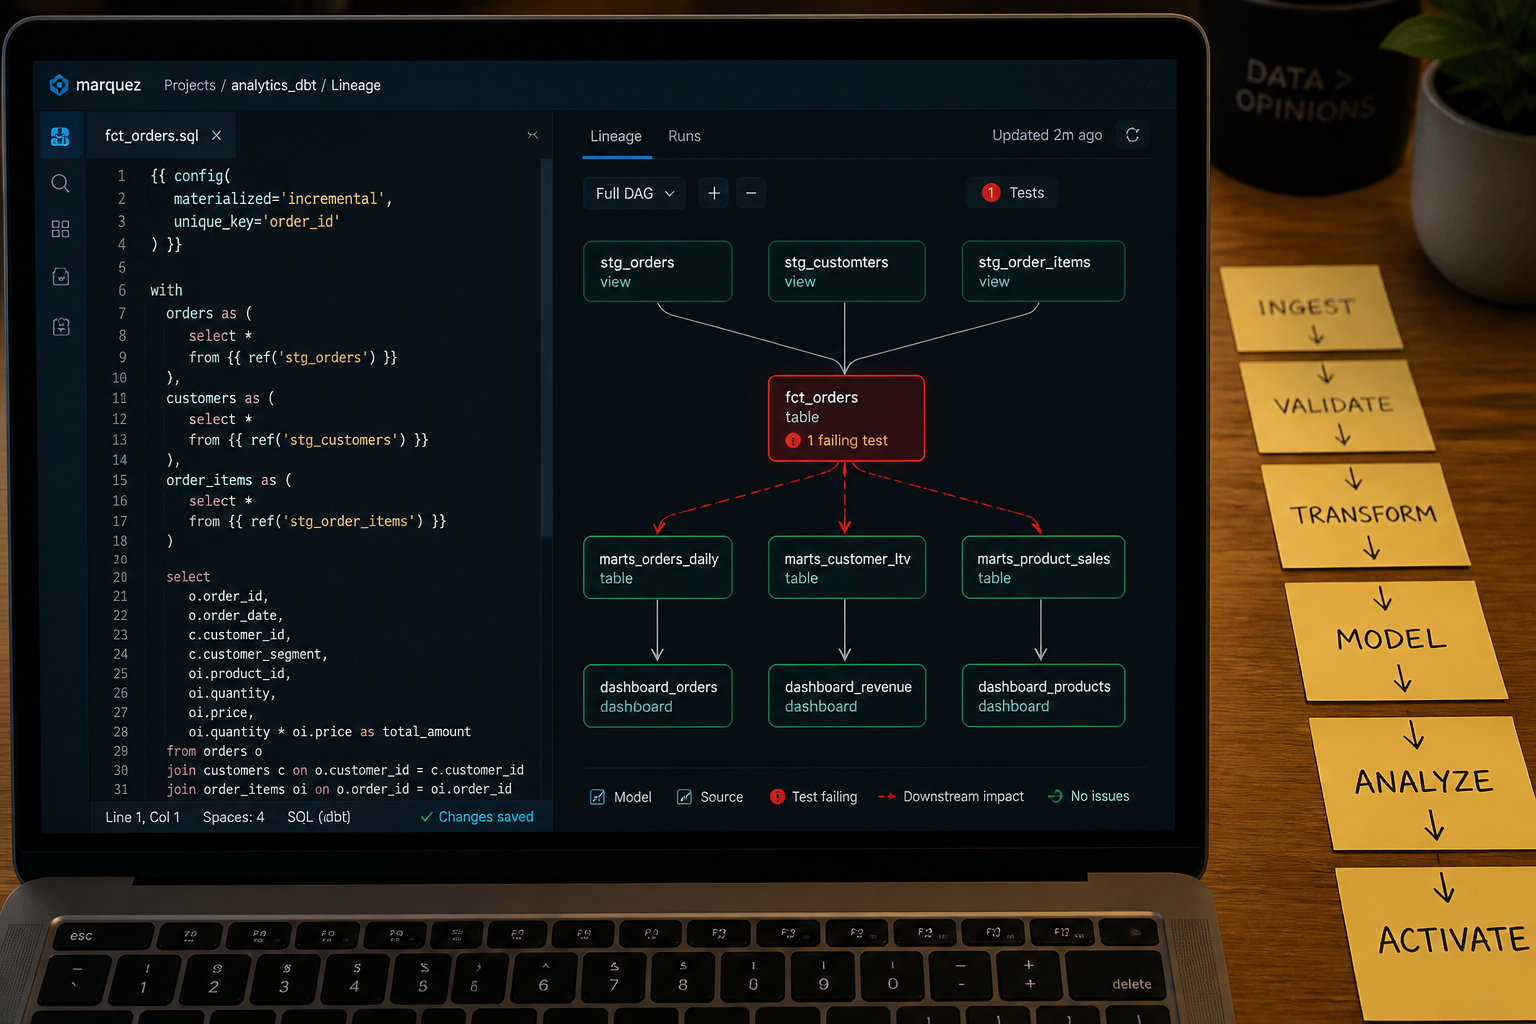Click the sidebar icon below the grid icon

click(x=61, y=277)
